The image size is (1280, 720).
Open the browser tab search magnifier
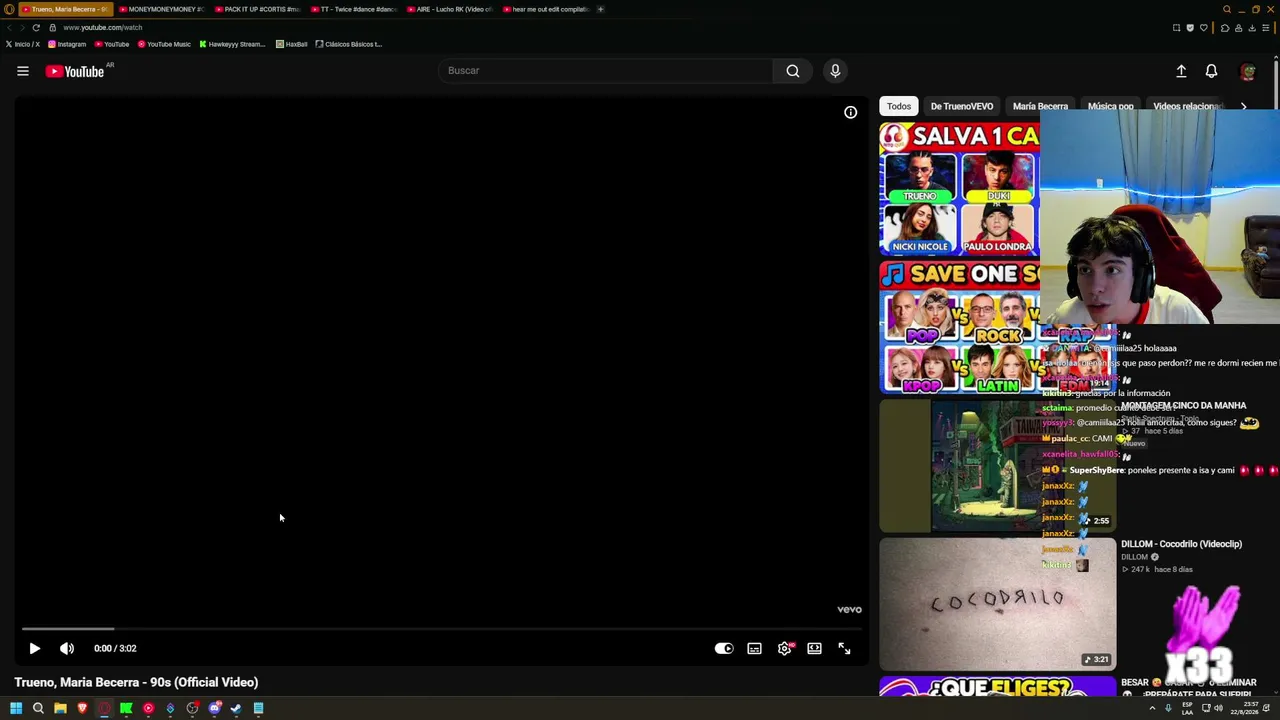coord(1227,9)
